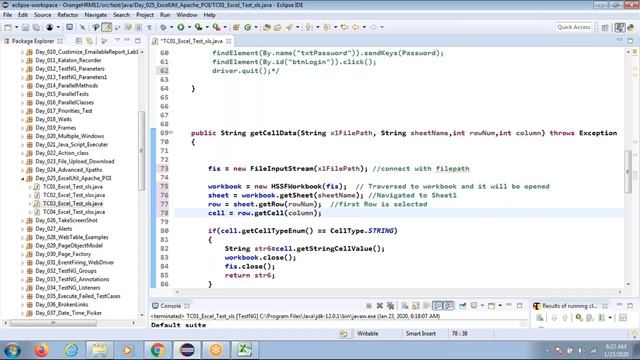
Task: Click the Open Type icon in toolbar
Action: pyautogui.click(x=267, y=27)
